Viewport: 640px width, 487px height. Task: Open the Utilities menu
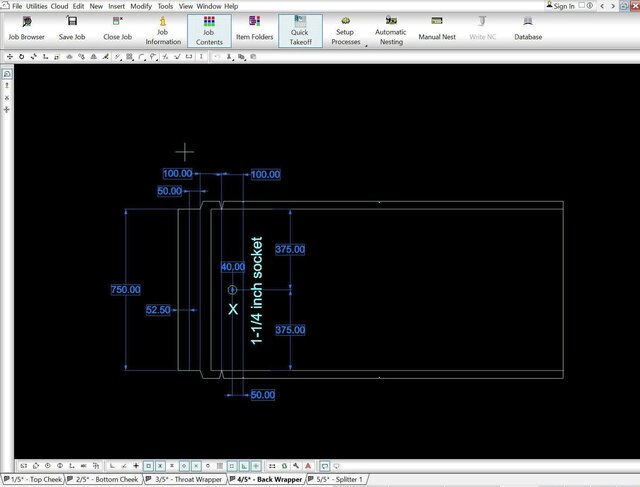click(x=37, y=6)
